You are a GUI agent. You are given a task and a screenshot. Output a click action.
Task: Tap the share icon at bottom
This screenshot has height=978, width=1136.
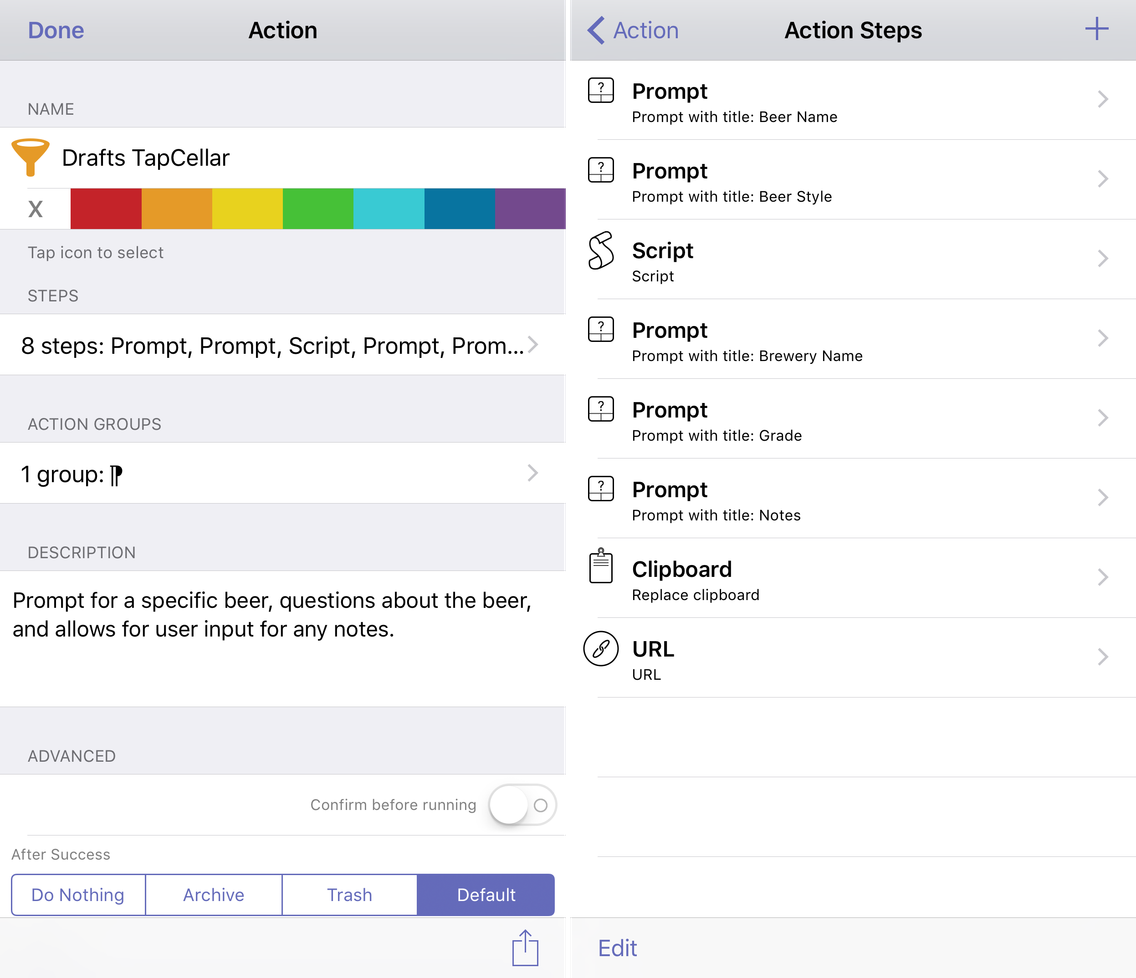(x=525, y=948)
